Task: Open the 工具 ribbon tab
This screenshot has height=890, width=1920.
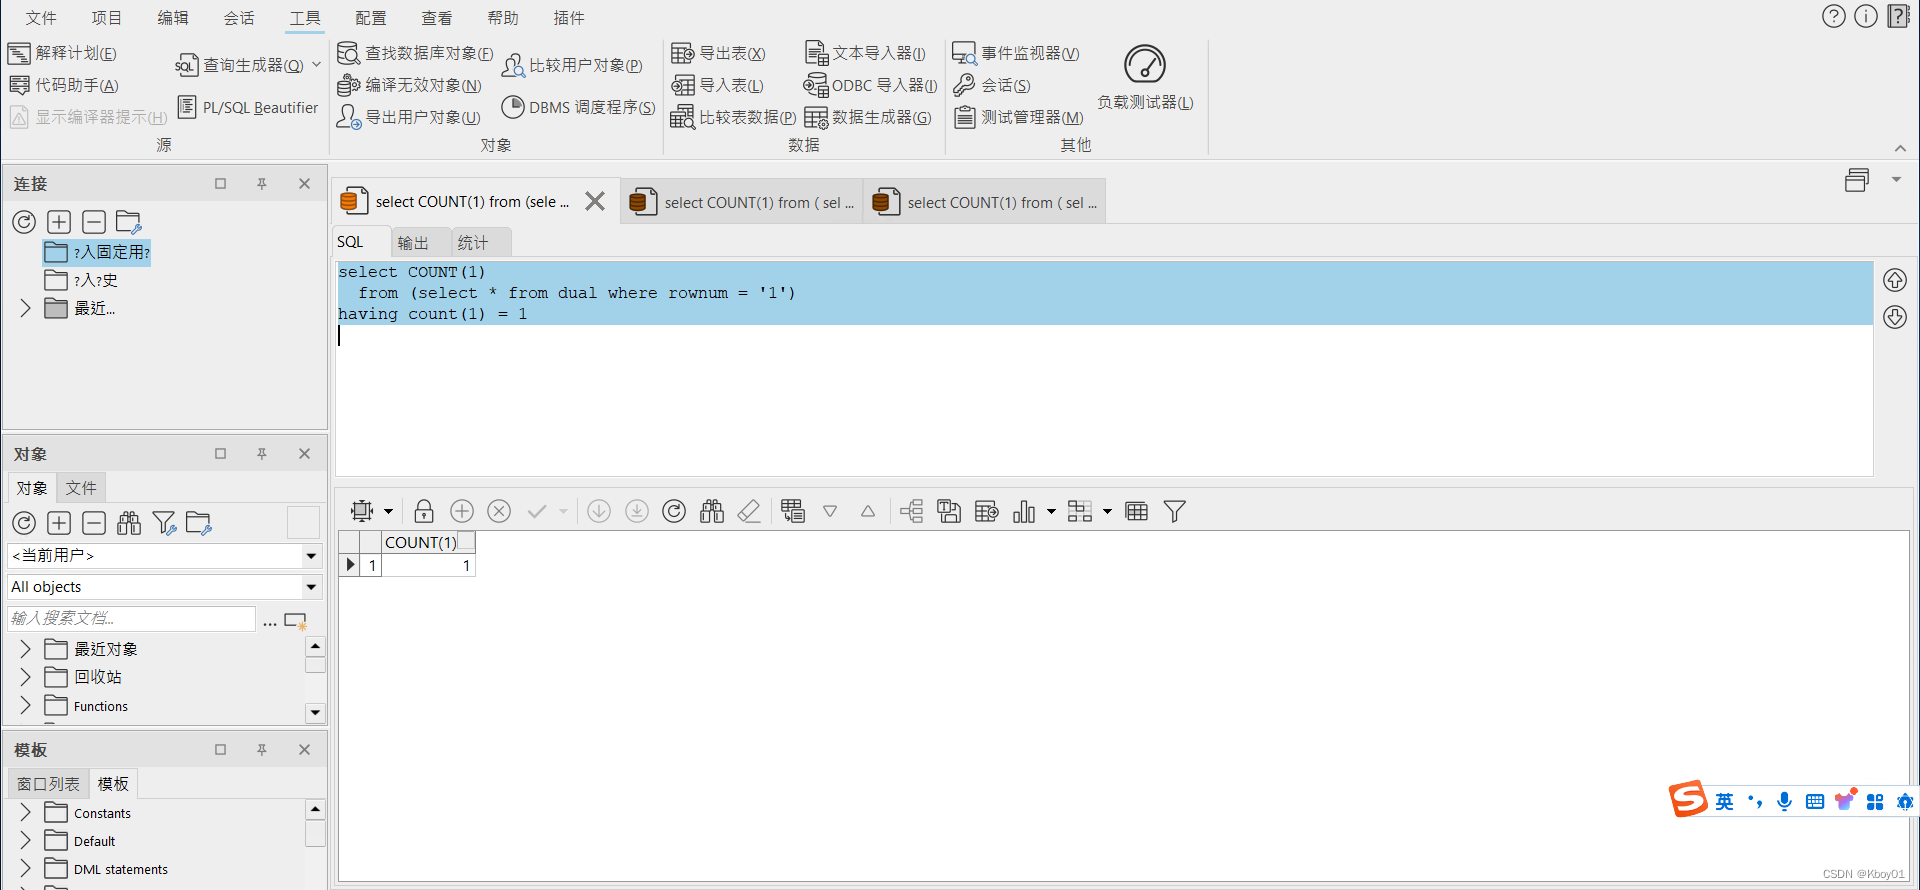Action: [305, 18]
